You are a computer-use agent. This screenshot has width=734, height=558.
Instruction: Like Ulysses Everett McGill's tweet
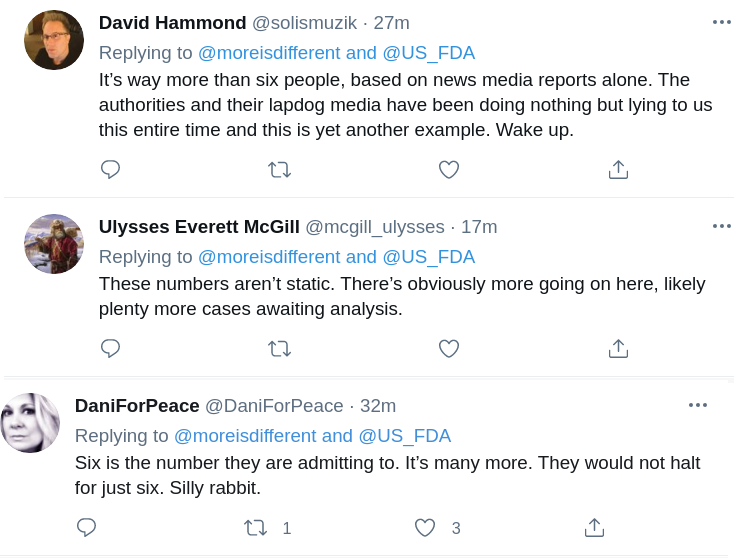coord(449,348)
